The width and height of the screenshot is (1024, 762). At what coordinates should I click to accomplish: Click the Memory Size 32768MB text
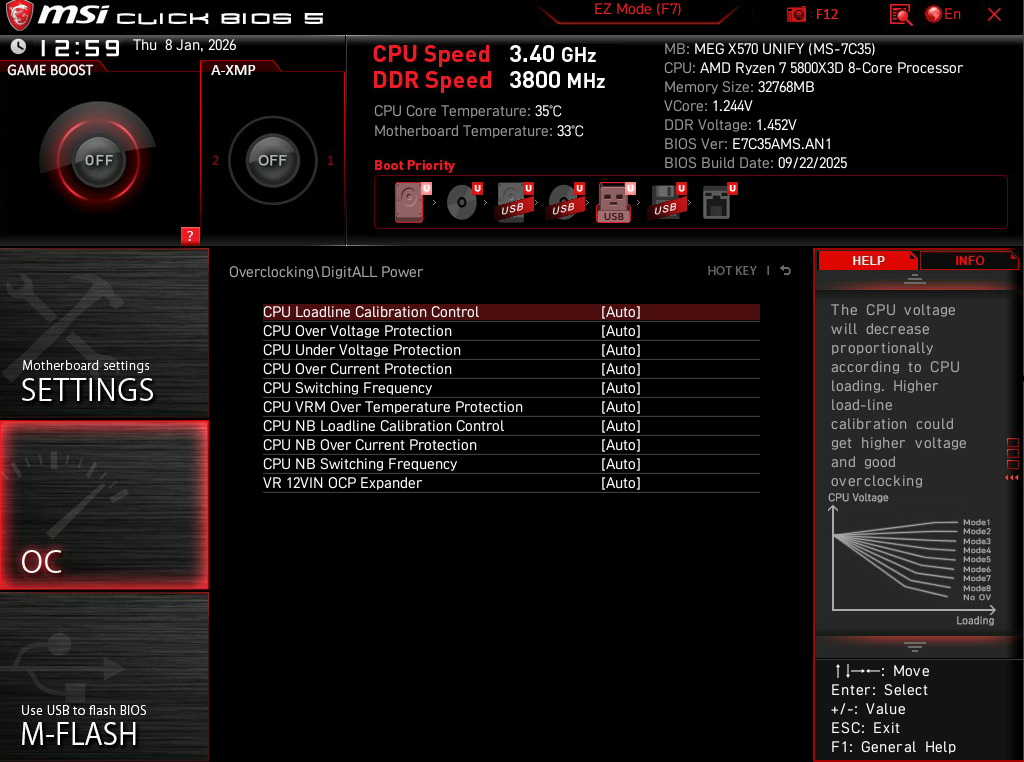click(x=739, y=87)
